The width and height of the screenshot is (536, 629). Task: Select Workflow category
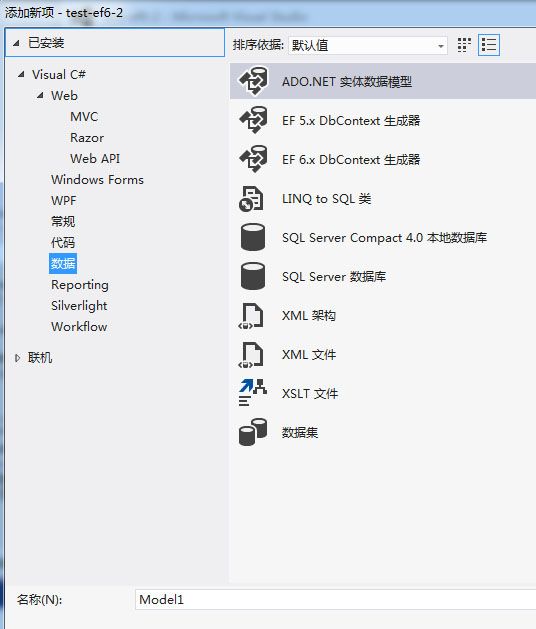pos(79,327)
